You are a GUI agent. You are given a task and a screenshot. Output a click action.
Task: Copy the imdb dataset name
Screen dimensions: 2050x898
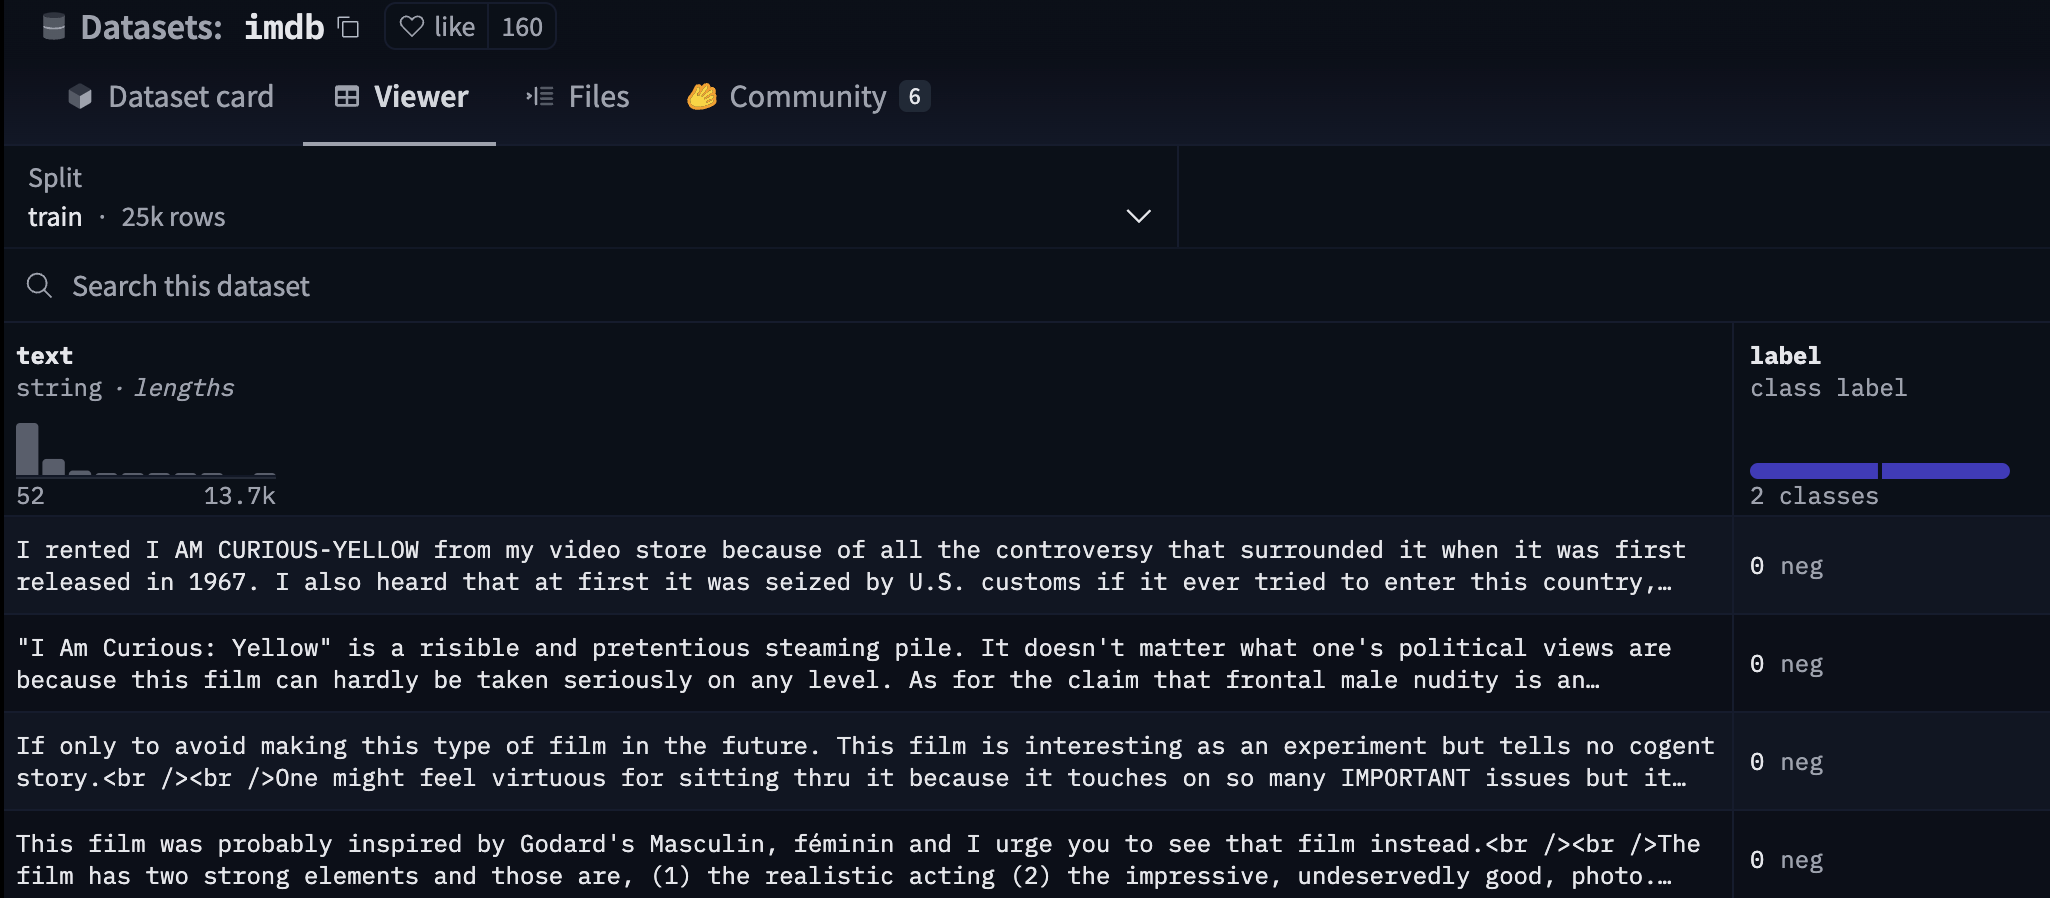[348, 27]
